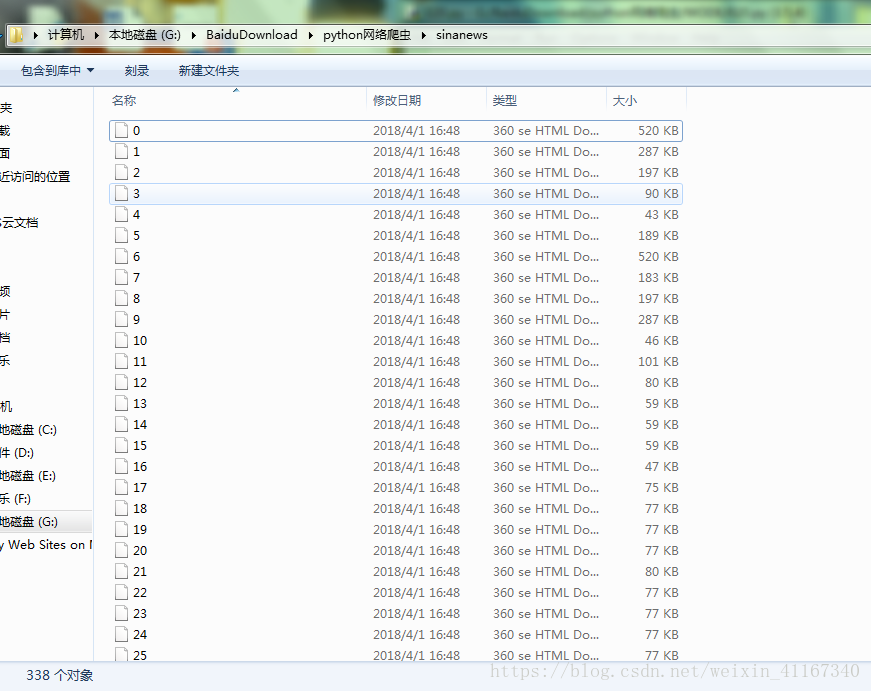Select 本地磁盘 (E:) in navigation pane
871x691 pixels.
[x=28, y=475]
